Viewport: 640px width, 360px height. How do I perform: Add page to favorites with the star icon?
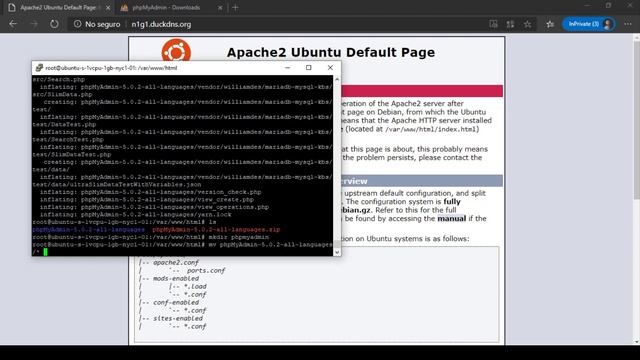pos(527,24)
